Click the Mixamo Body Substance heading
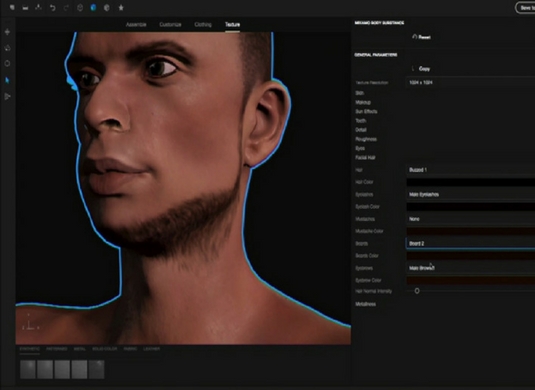 point(379,23)
